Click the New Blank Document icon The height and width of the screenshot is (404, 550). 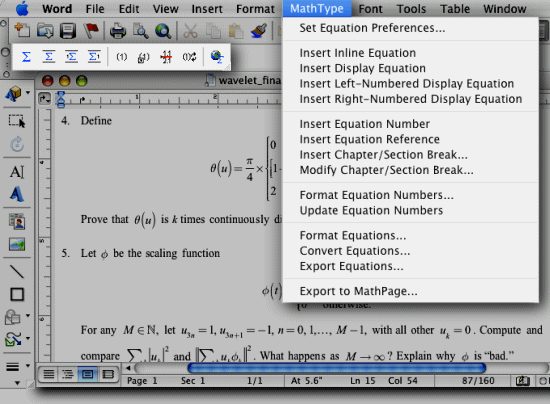coord(22,31)
